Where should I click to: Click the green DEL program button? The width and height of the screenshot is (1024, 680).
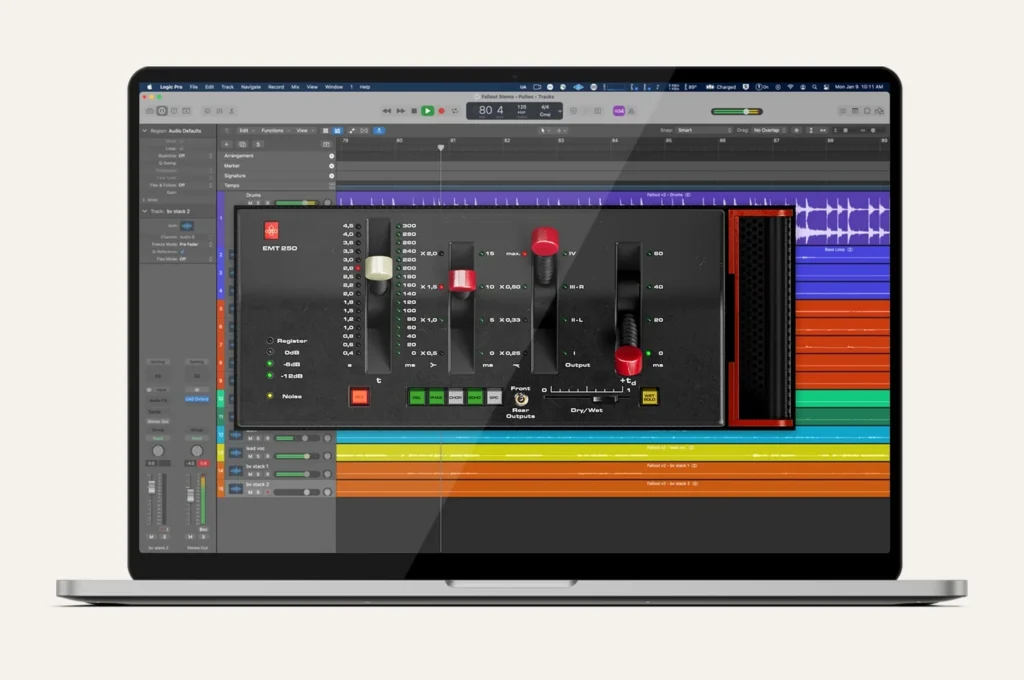click(416, 397)
